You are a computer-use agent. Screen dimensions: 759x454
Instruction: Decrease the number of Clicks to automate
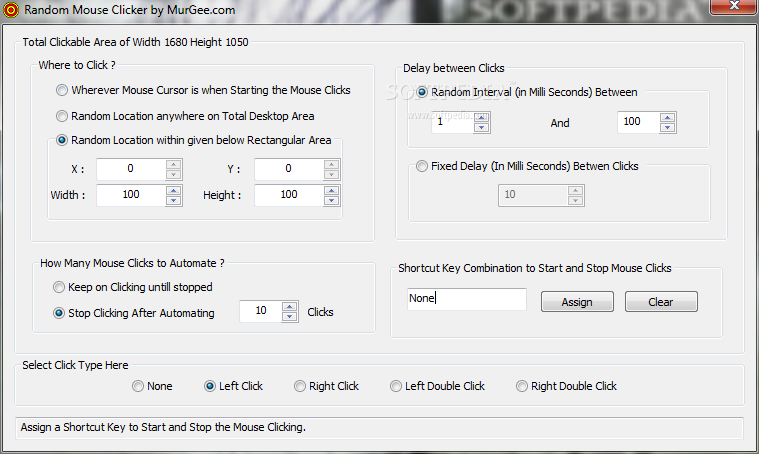coord(289,317)
